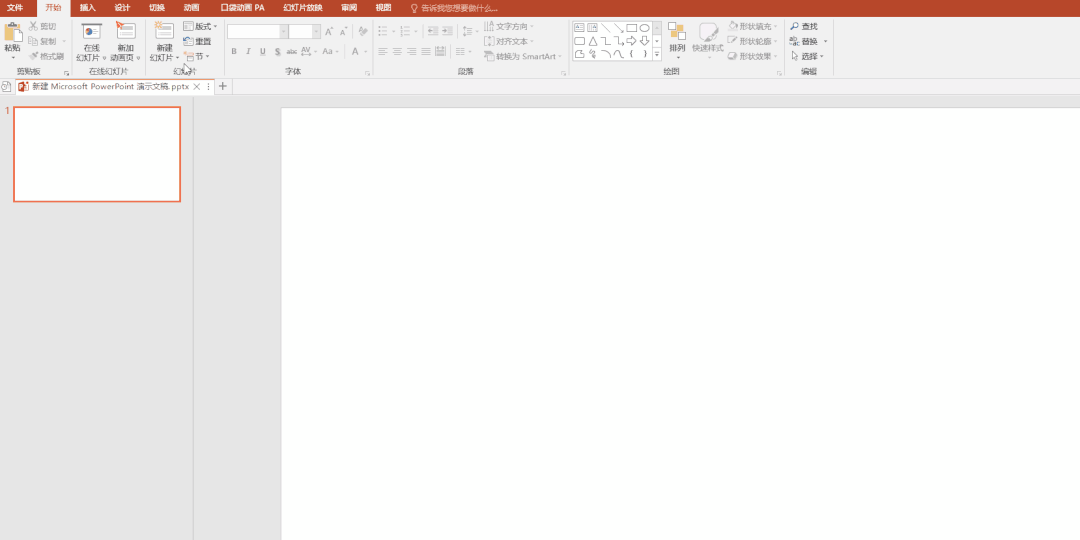The width and height of the screenshot is (1080, 540).
Task: Open the Review (审阅) tab
Action: pos(349,8)
